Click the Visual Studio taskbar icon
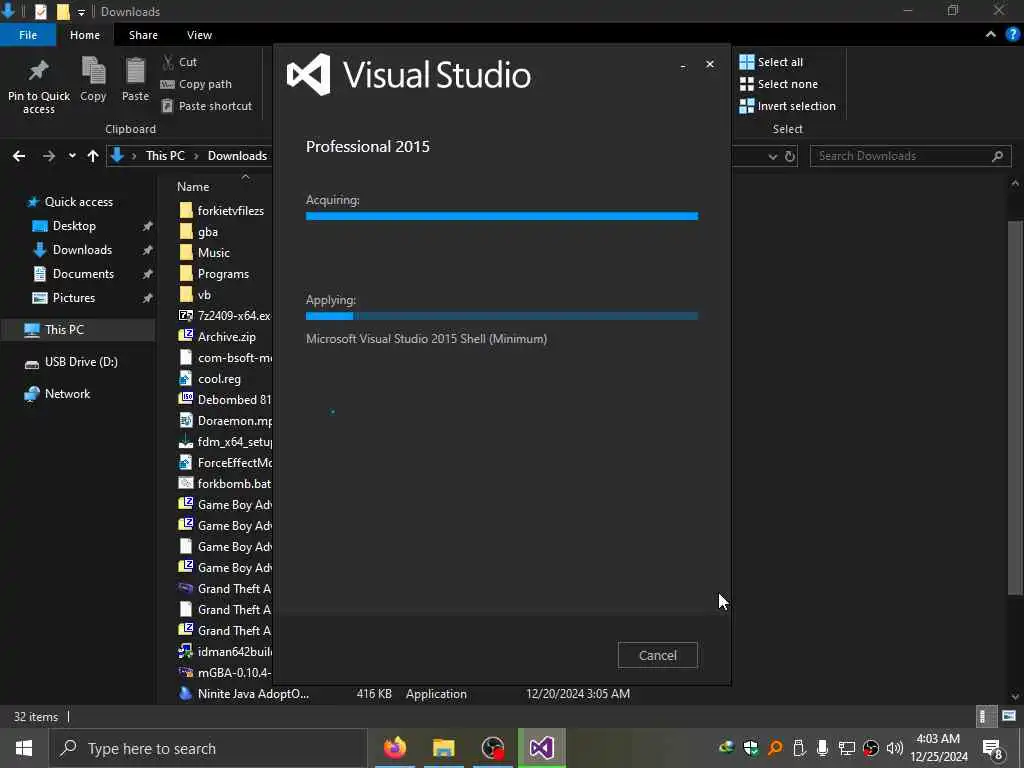 tap(542, 748)
